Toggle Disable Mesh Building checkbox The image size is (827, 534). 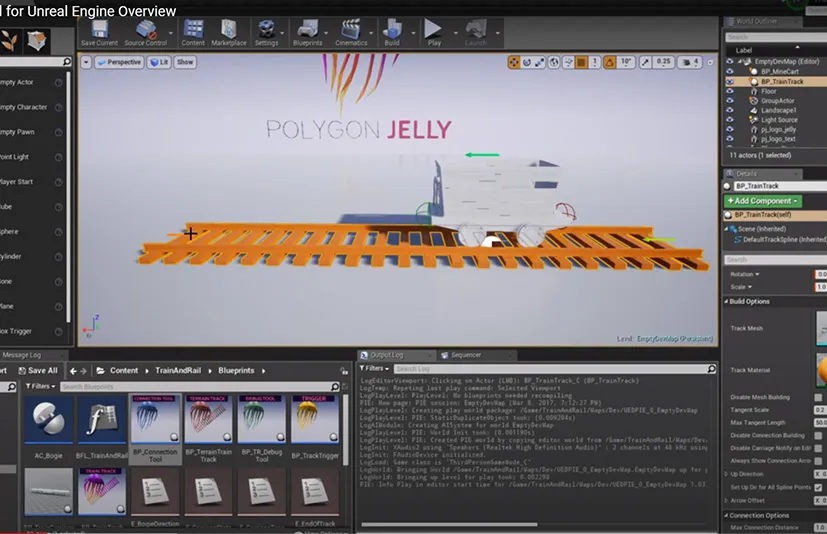click(818, 397)
